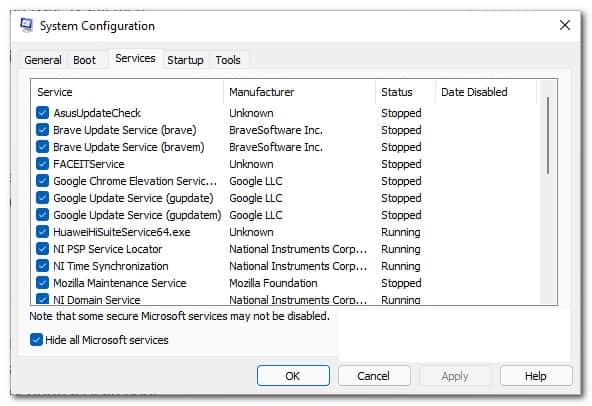
Task: Sort by the Status column header
Action: 405,92
